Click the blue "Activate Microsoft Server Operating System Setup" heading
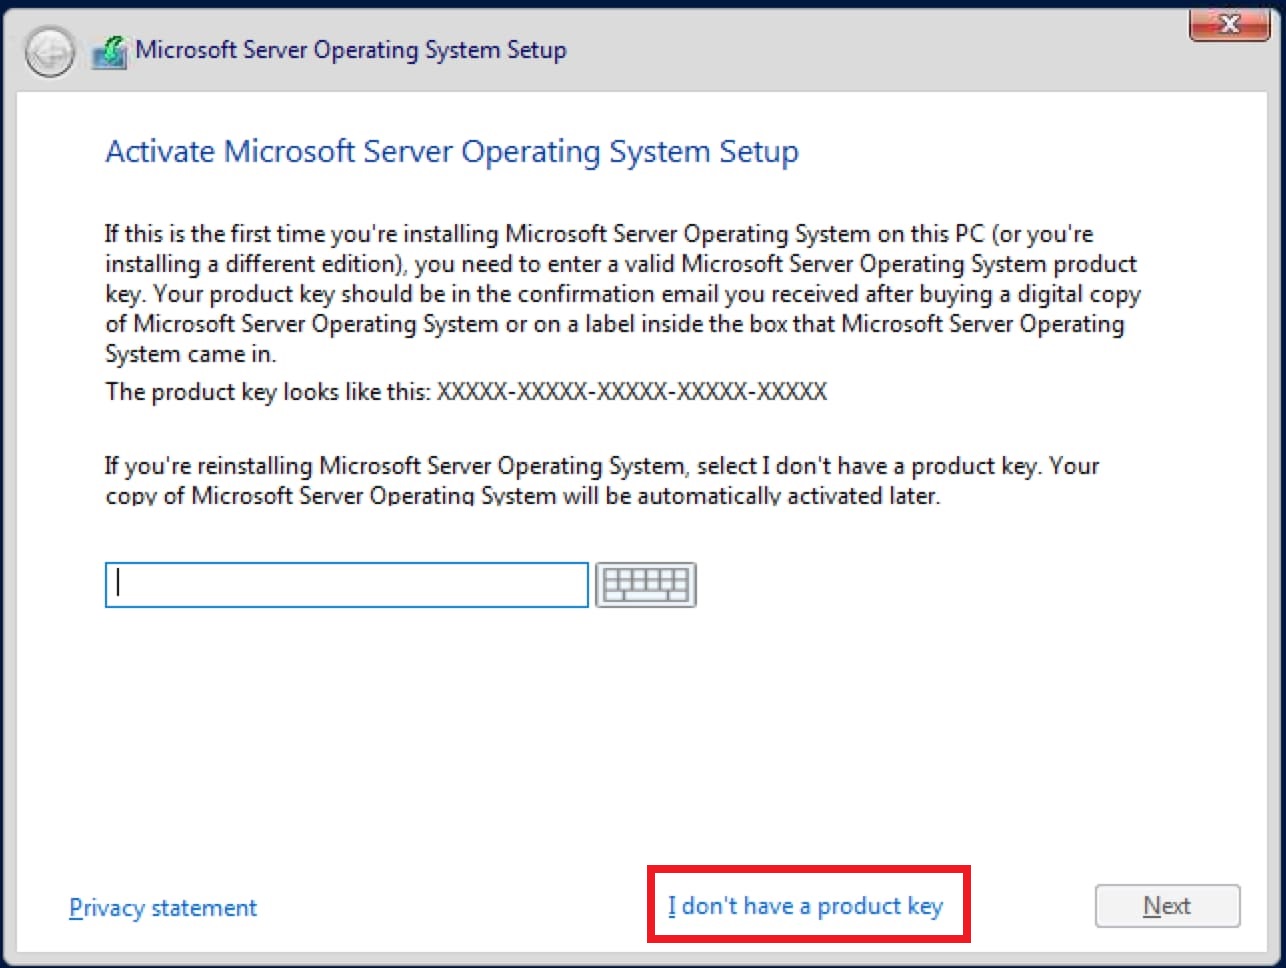Screen dimensions: 1286x968 click(x=452, y=152)
